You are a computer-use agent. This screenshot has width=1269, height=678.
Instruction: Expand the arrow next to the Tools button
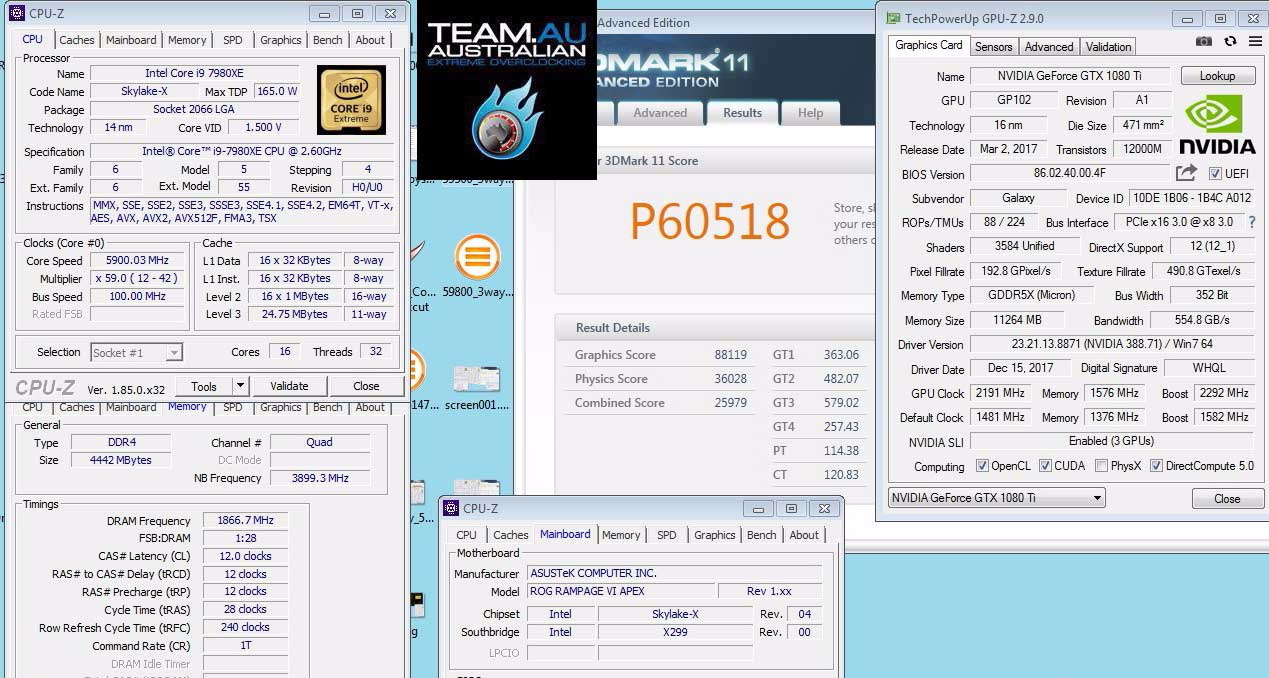240,386
